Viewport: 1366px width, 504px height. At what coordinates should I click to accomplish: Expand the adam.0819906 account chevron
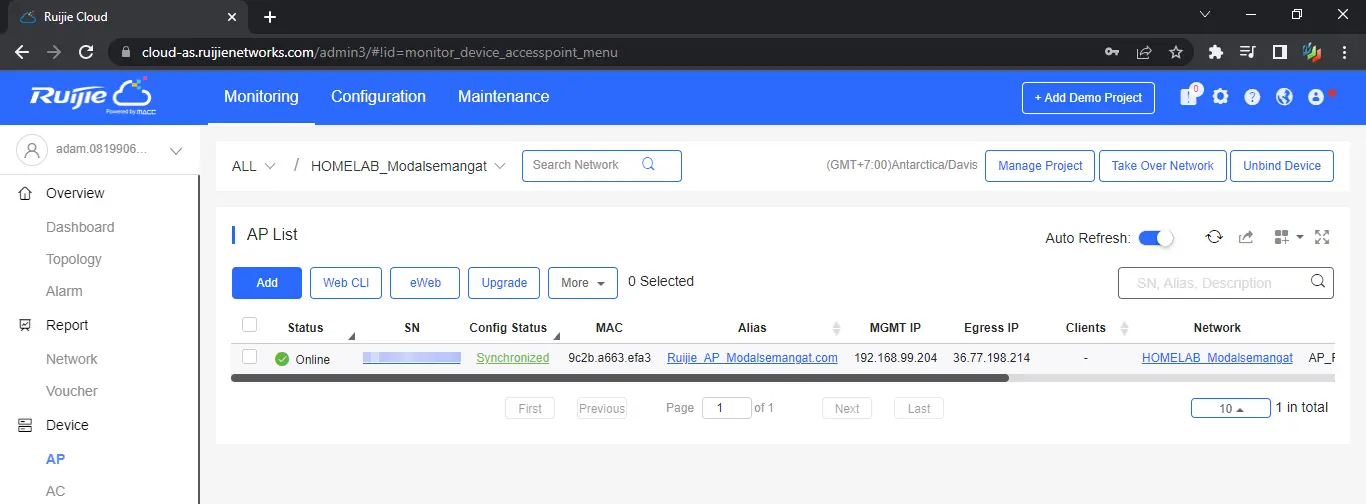click(x=176, y=151)
